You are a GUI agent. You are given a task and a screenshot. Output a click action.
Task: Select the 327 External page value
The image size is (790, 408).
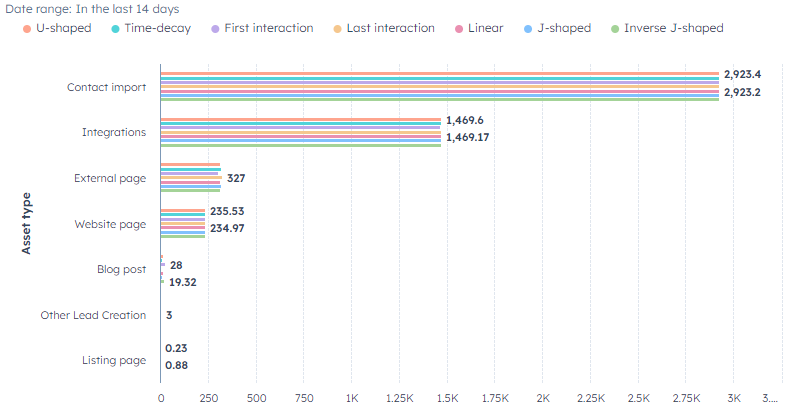pyautogui.click(x=237, y=178)
